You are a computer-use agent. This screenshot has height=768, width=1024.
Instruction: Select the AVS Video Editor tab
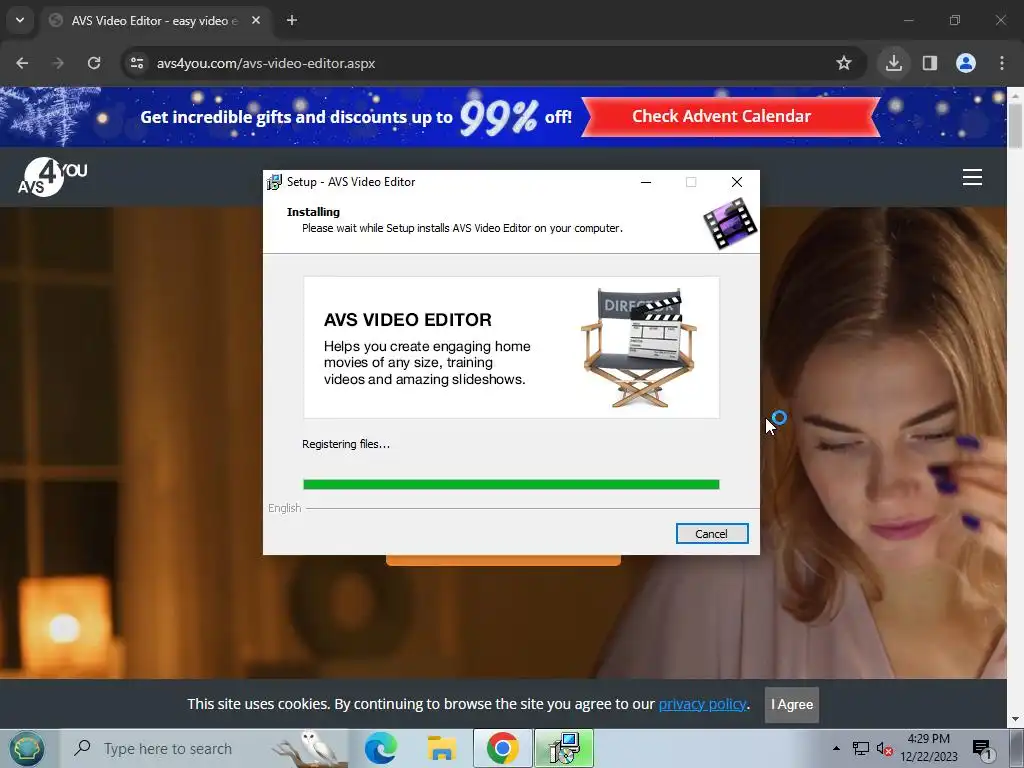[x=155, y=21]
